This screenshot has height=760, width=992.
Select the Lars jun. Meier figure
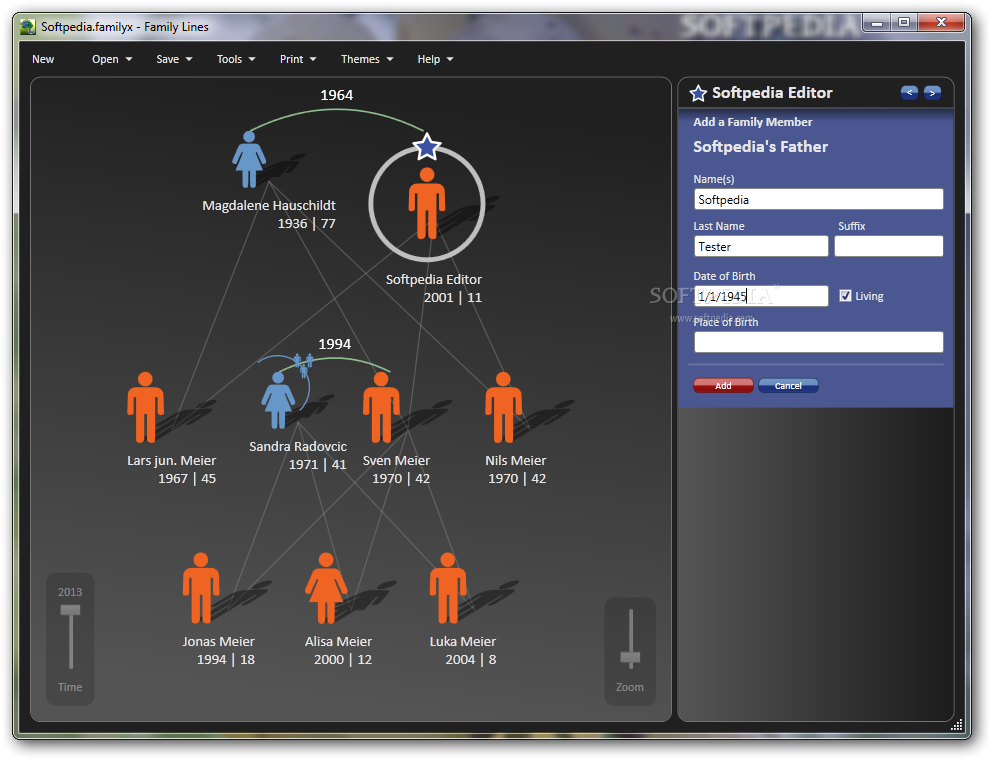click(146, 408)
